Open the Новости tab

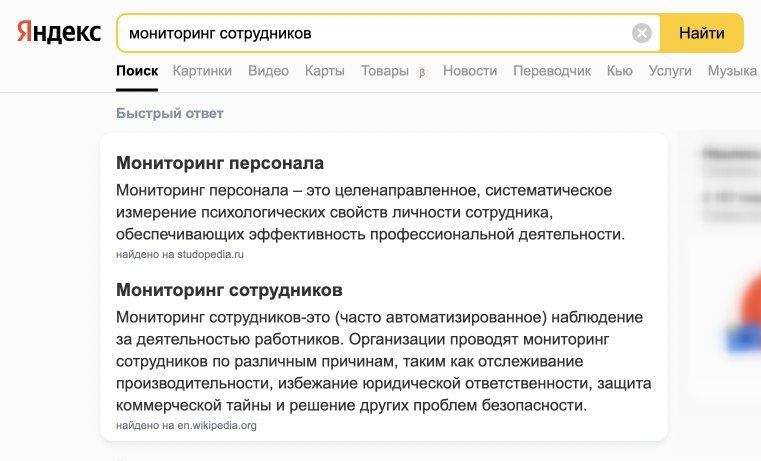(470, 71)
